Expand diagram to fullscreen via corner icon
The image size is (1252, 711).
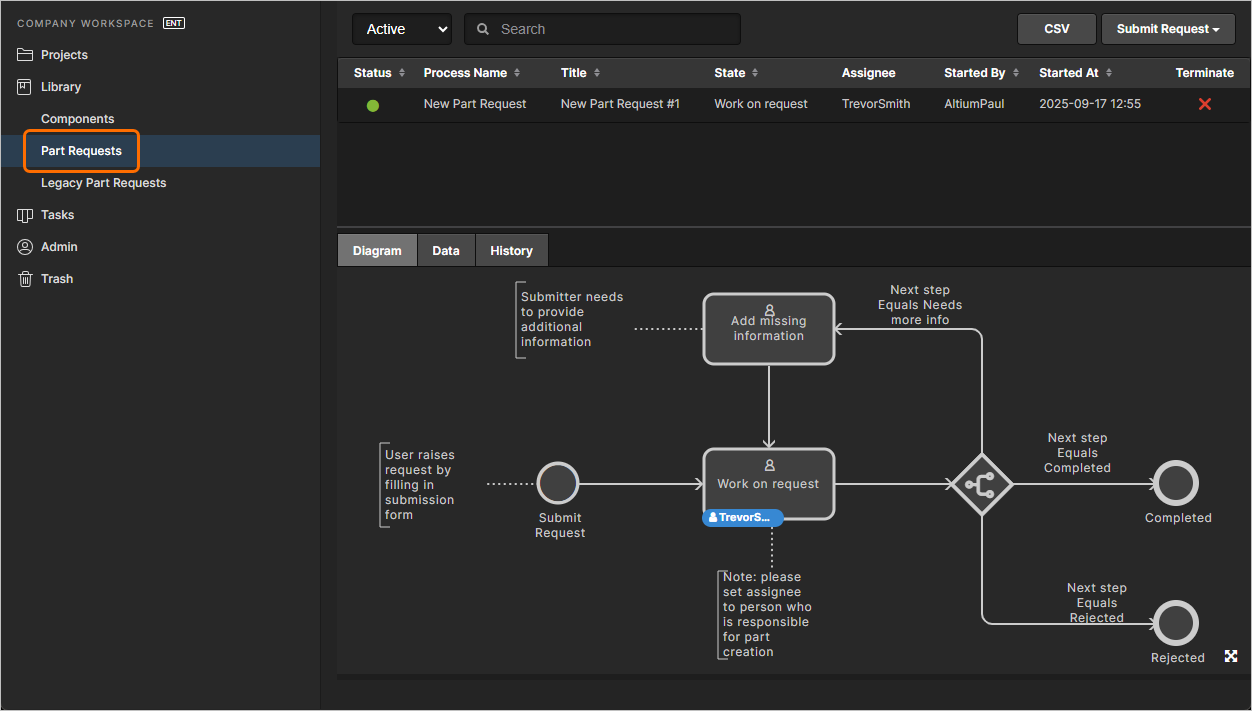1230,656
